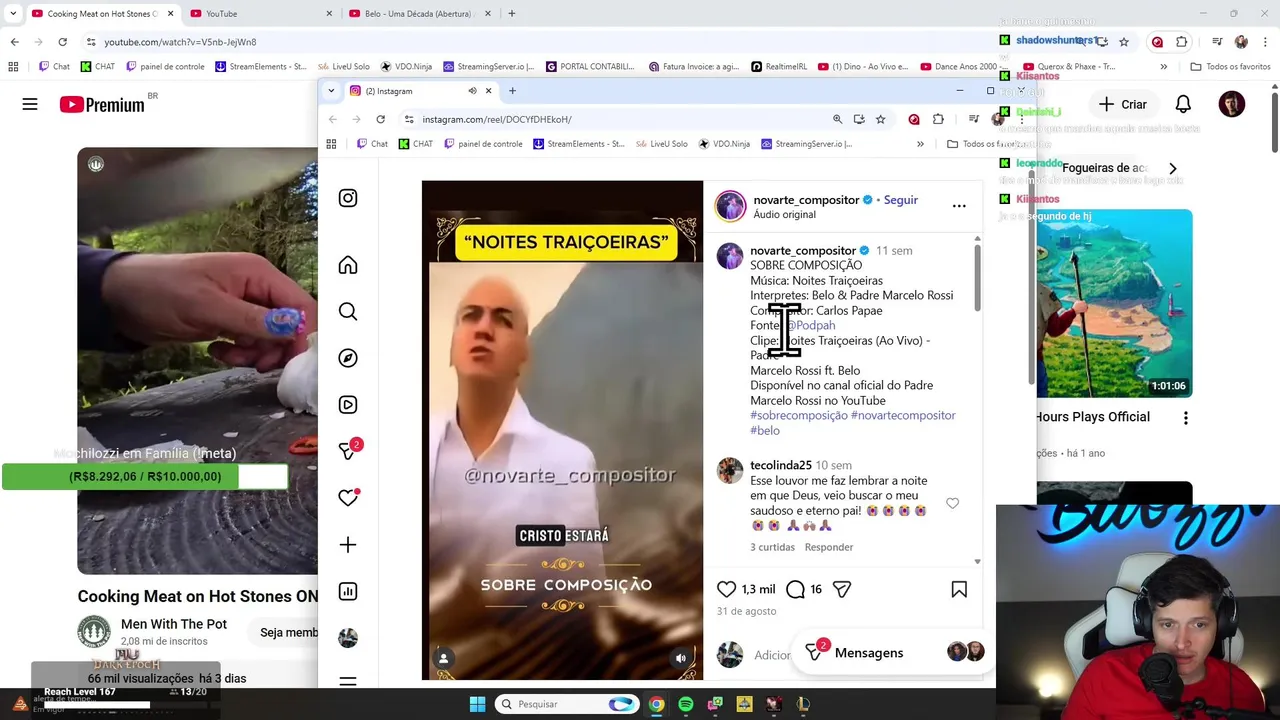The image size is (1280, 720).
Task: Click add comment input field
Action: 772,655
